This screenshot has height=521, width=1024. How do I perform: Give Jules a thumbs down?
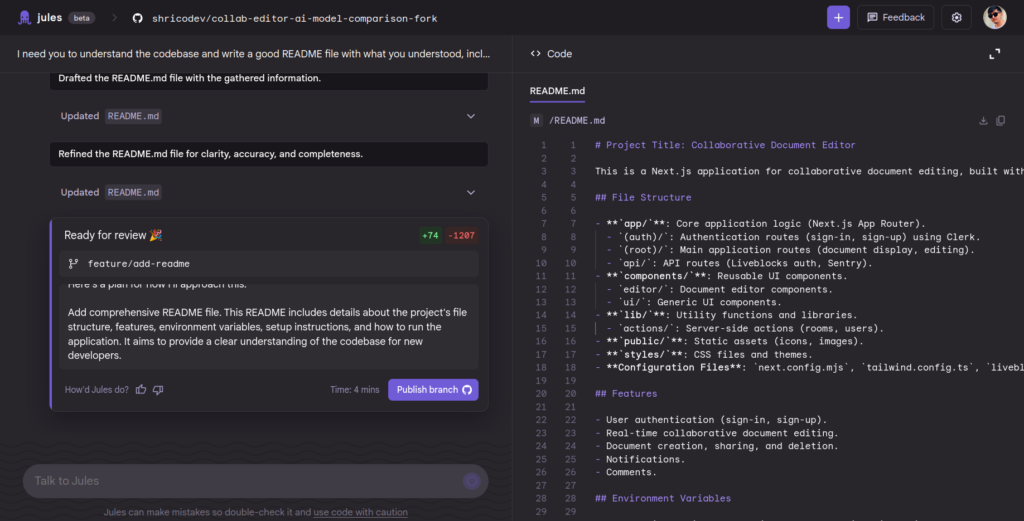[x=158, y=390]
